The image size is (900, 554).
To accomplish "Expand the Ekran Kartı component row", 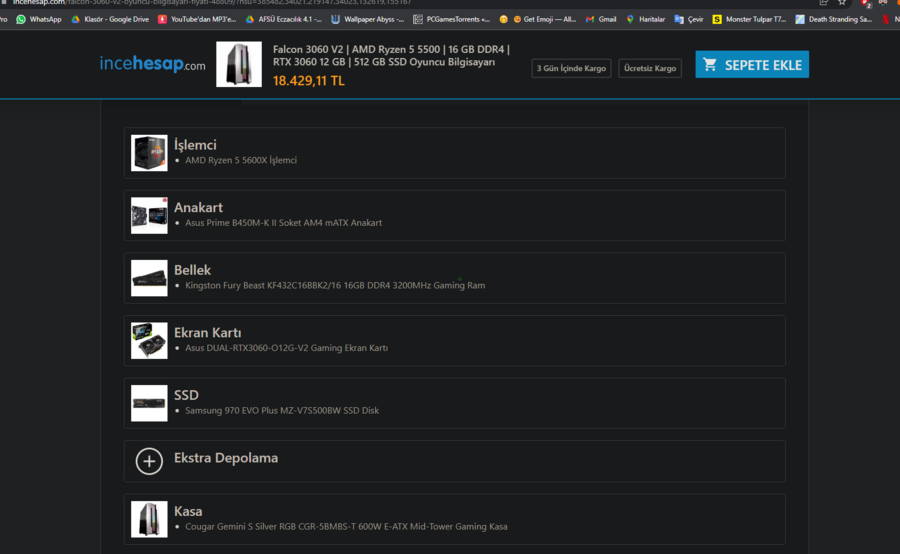I will [455, 340].
